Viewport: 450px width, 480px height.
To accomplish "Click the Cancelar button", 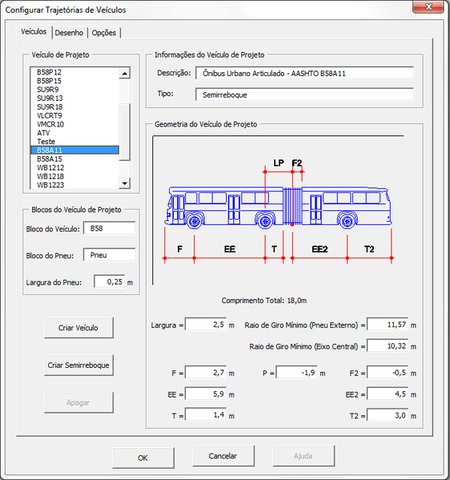I will pyautogui.click(x=223, y=456).
